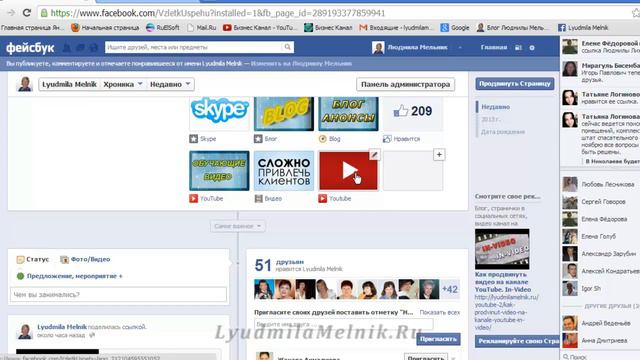Open the Сложно привлечь клиентов tile
Image resolution: width=640 pixels, height=360 pixels.
coord(284,171)
